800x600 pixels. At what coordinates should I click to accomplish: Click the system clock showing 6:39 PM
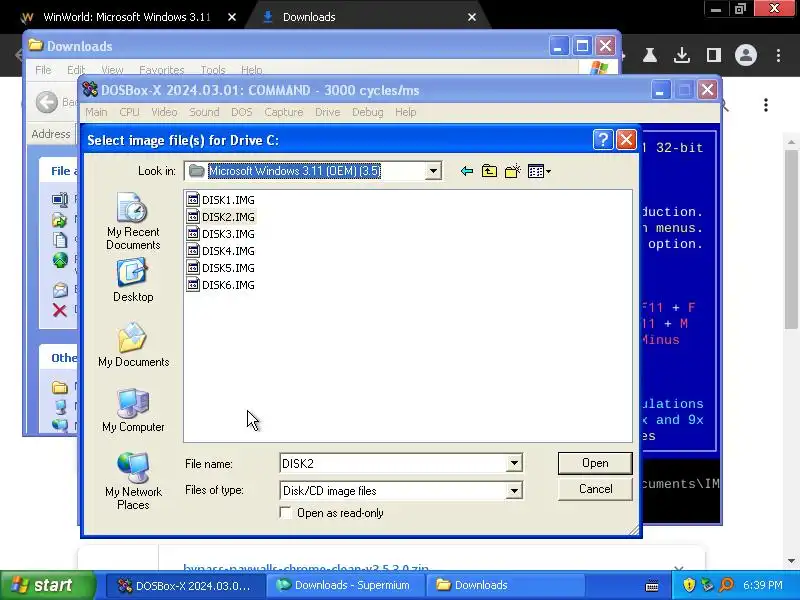[x=763, y=585]
